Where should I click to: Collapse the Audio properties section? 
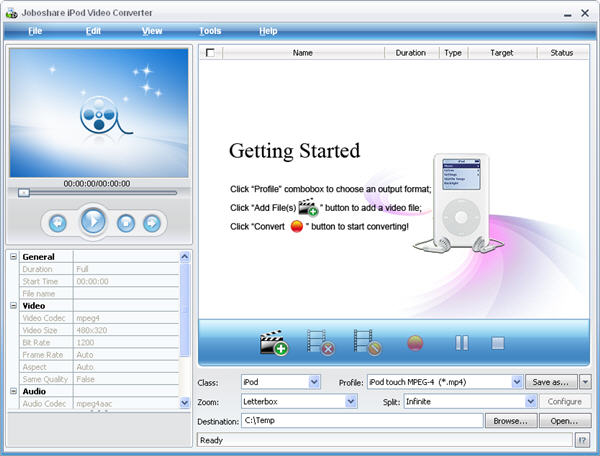13,391
